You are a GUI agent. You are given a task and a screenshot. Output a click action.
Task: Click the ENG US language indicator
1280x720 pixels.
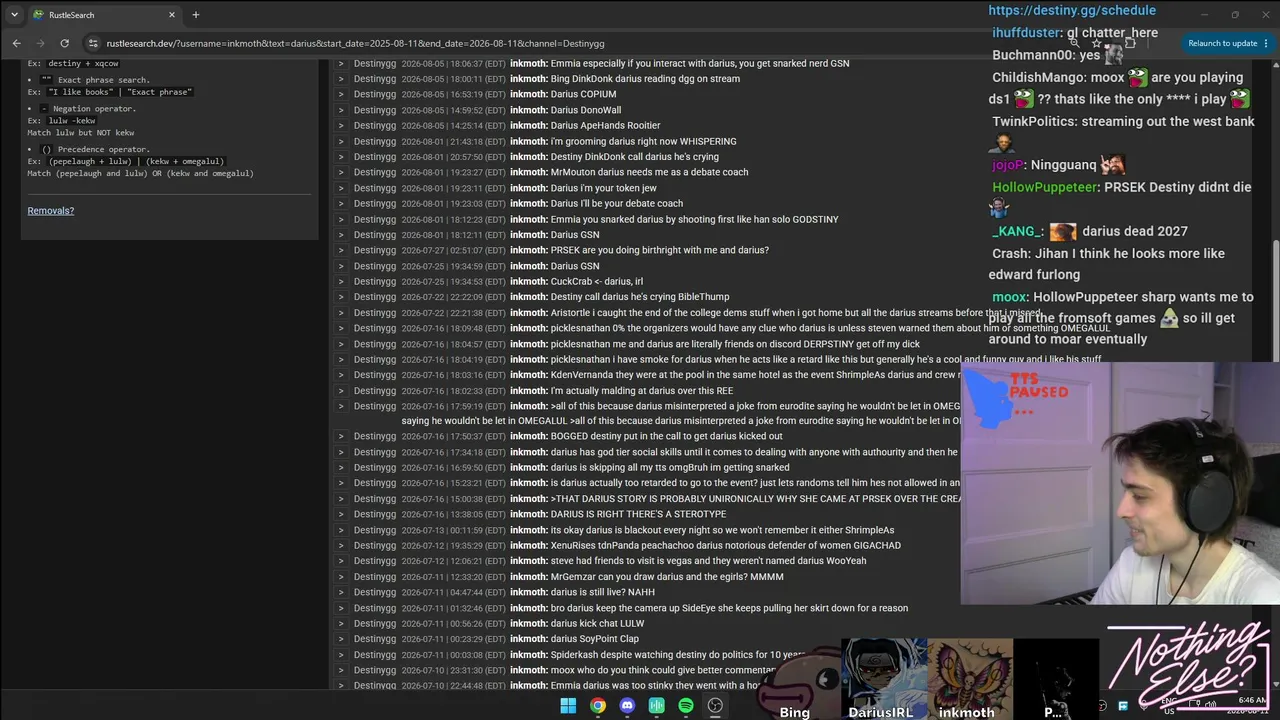point(1169,706)
